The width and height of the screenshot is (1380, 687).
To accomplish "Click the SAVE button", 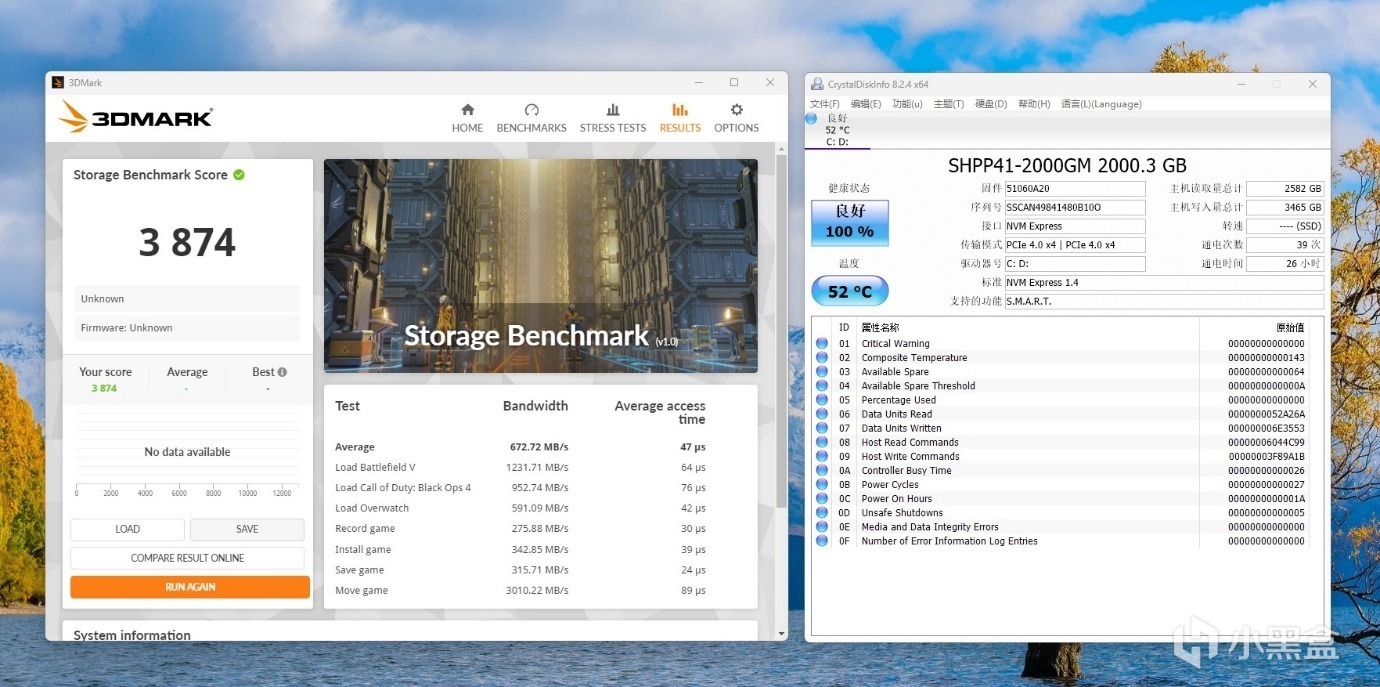I will click(247, 529).
